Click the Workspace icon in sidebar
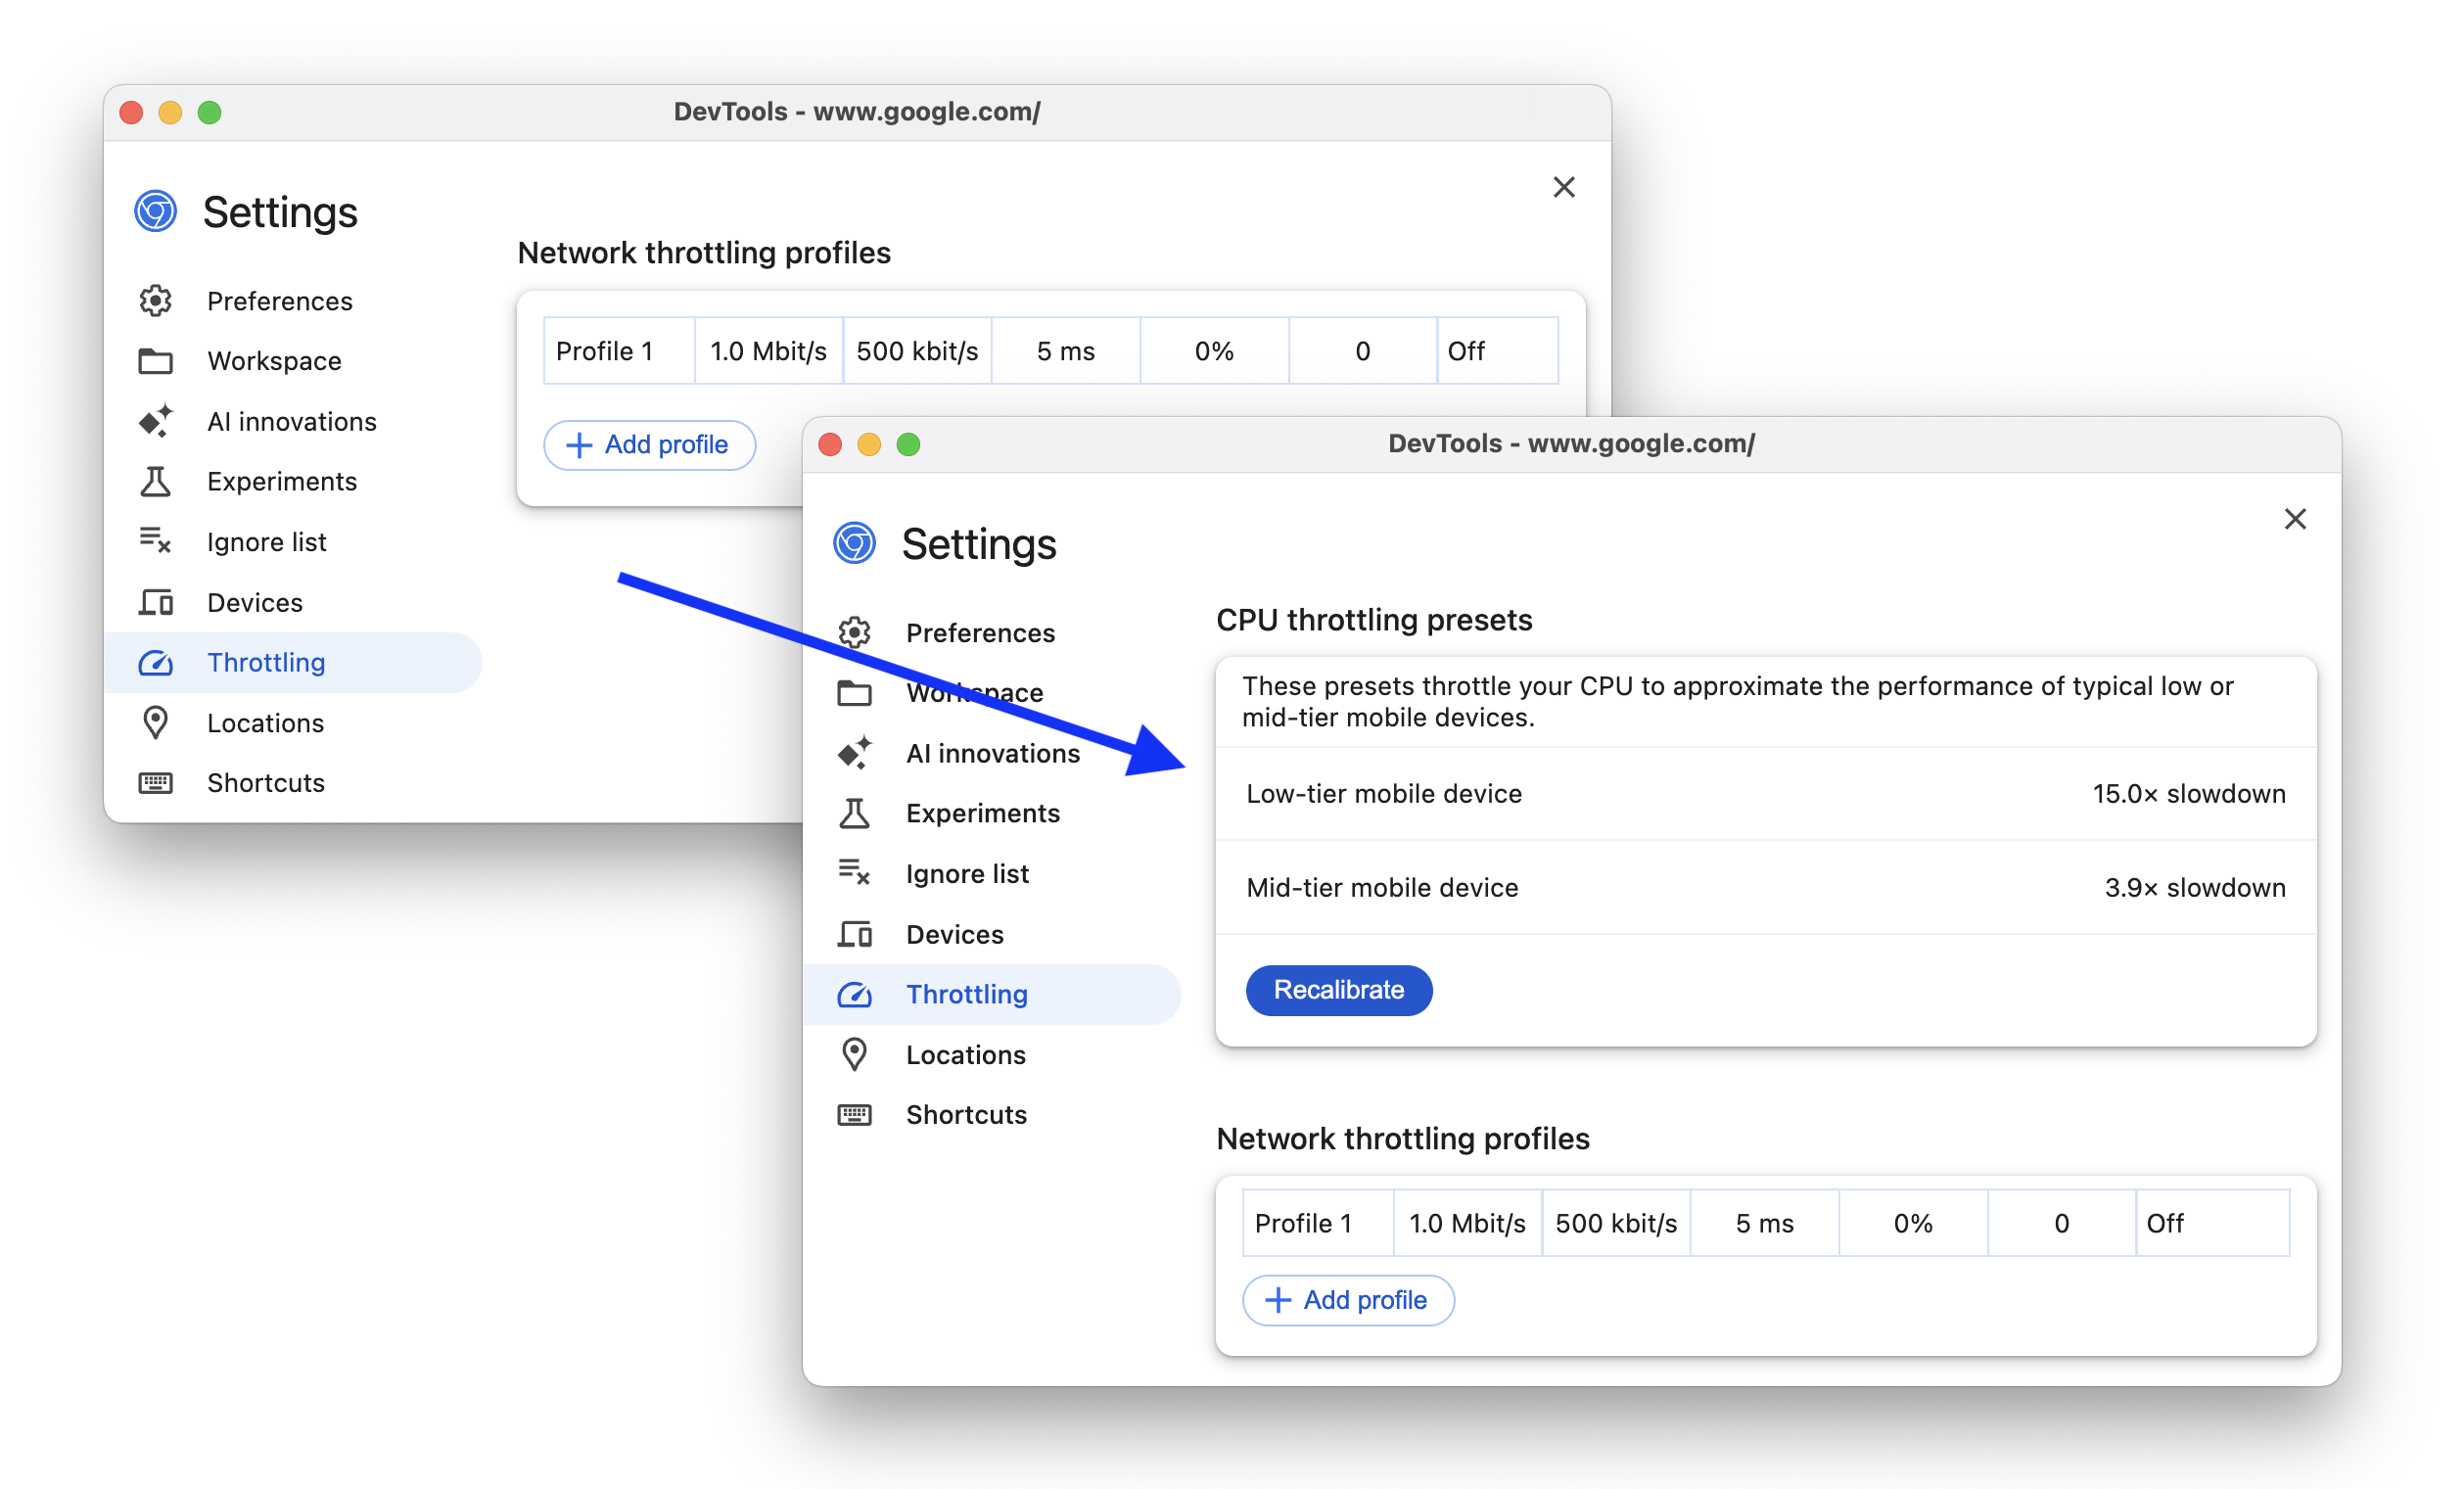The height and width of the screenshot is (1489, 2464). coord(155,361)
